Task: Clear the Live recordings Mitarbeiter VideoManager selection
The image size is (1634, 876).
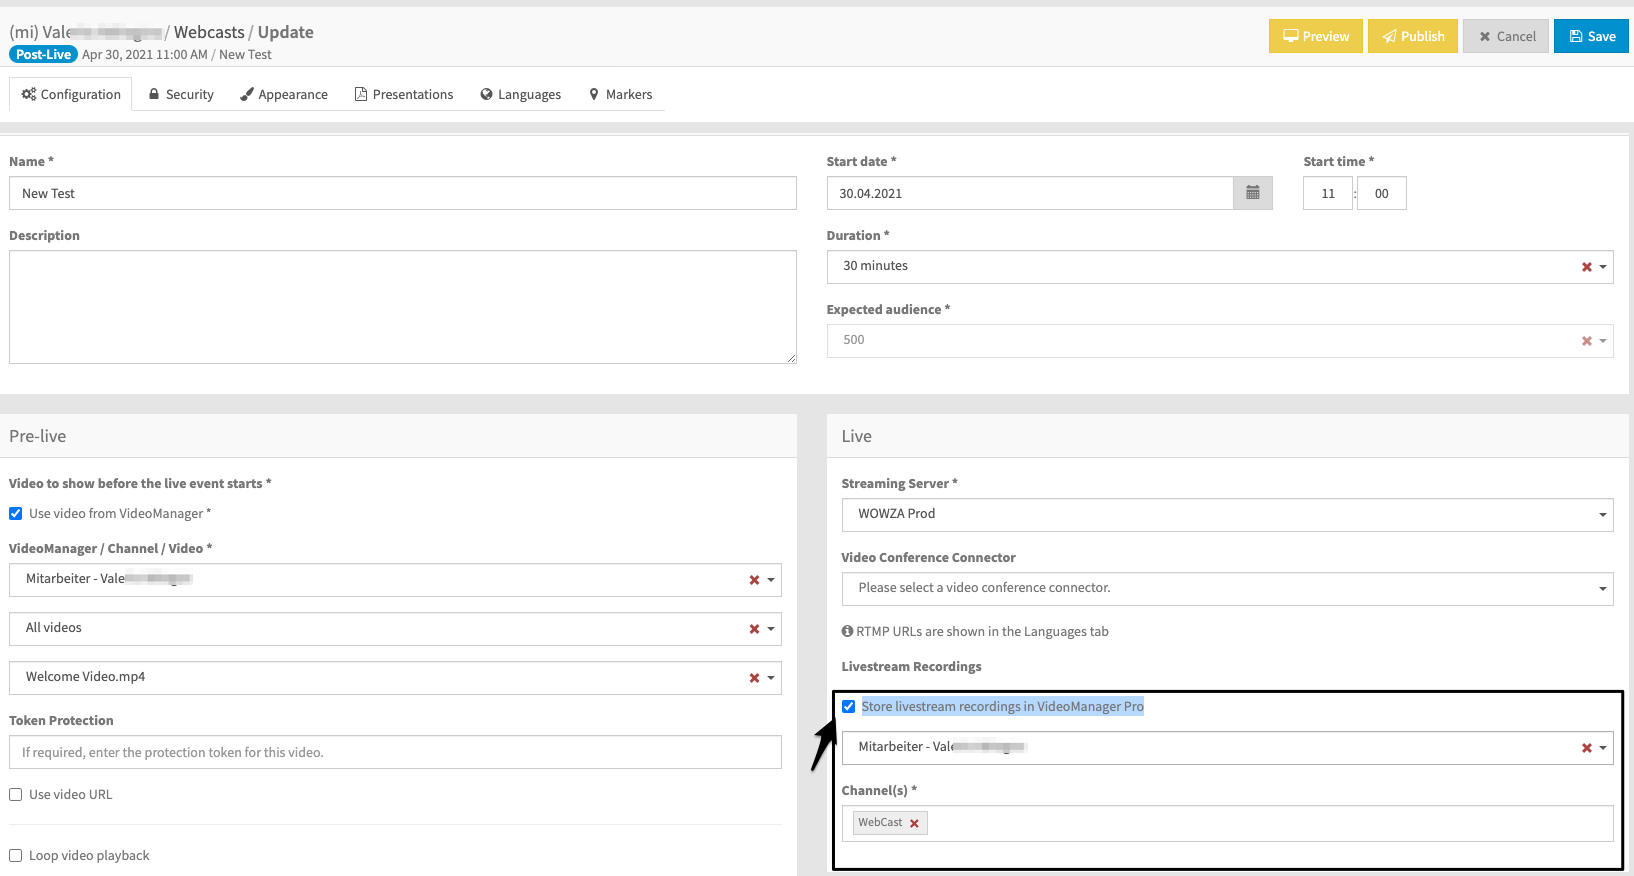Action: point(1586,748)
